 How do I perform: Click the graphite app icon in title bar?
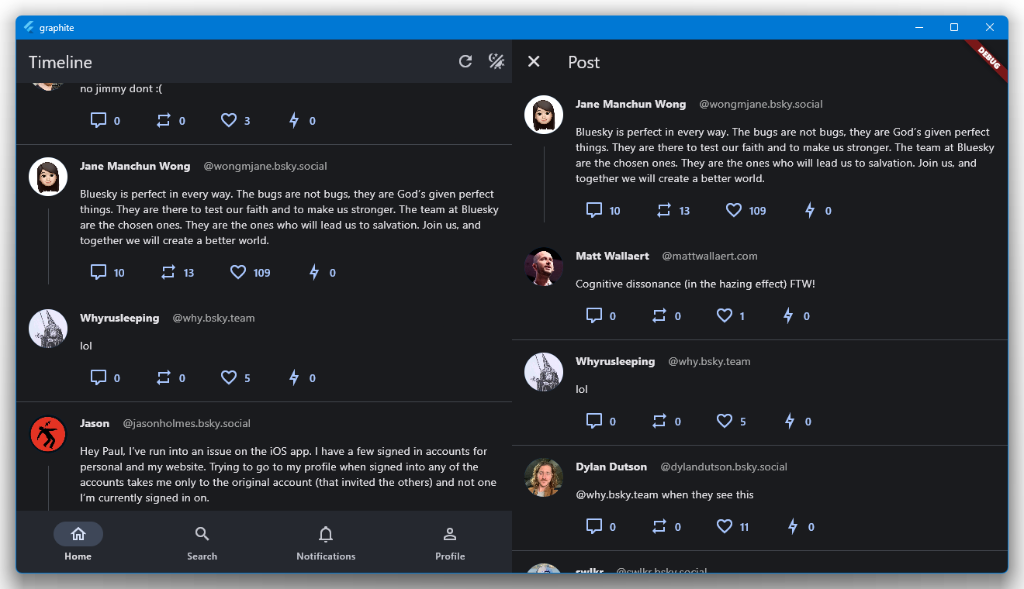point(29,27)
